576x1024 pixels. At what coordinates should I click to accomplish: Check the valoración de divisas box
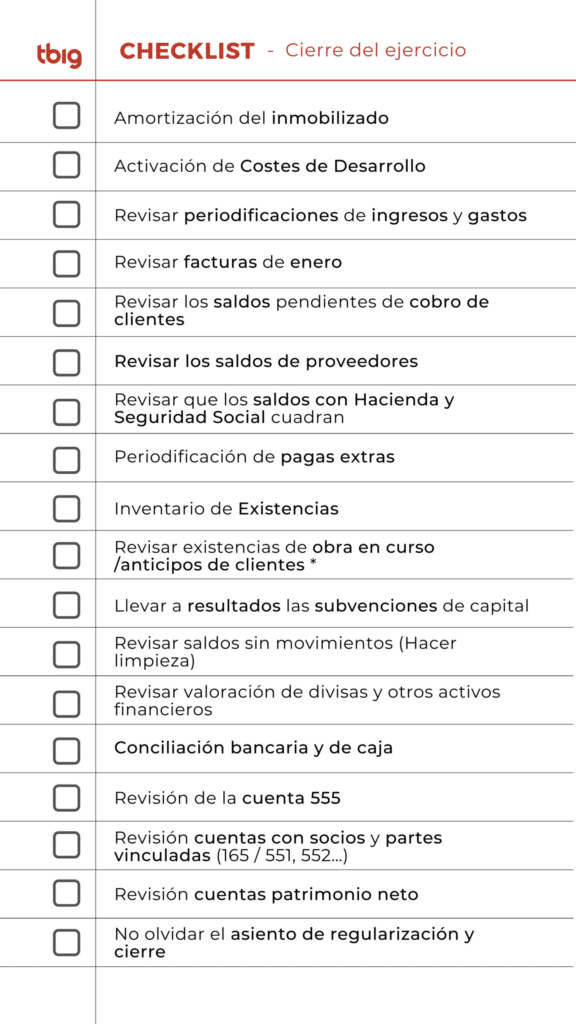[x=67, y=704]
